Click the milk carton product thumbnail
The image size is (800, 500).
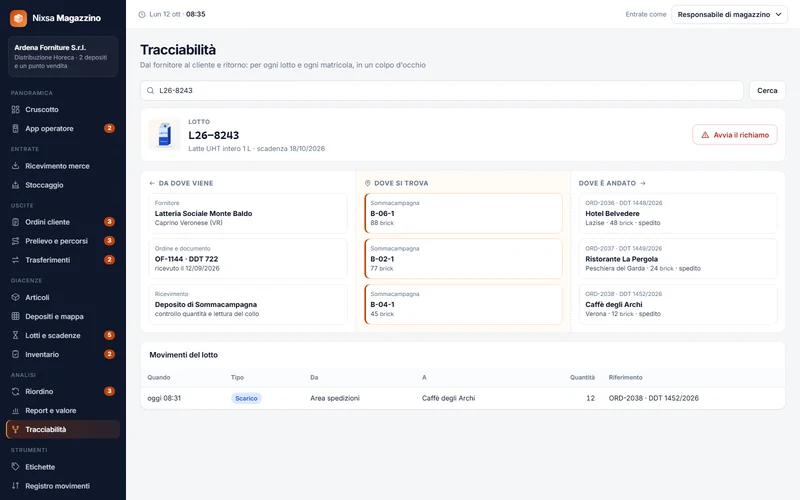click(164, 135)
